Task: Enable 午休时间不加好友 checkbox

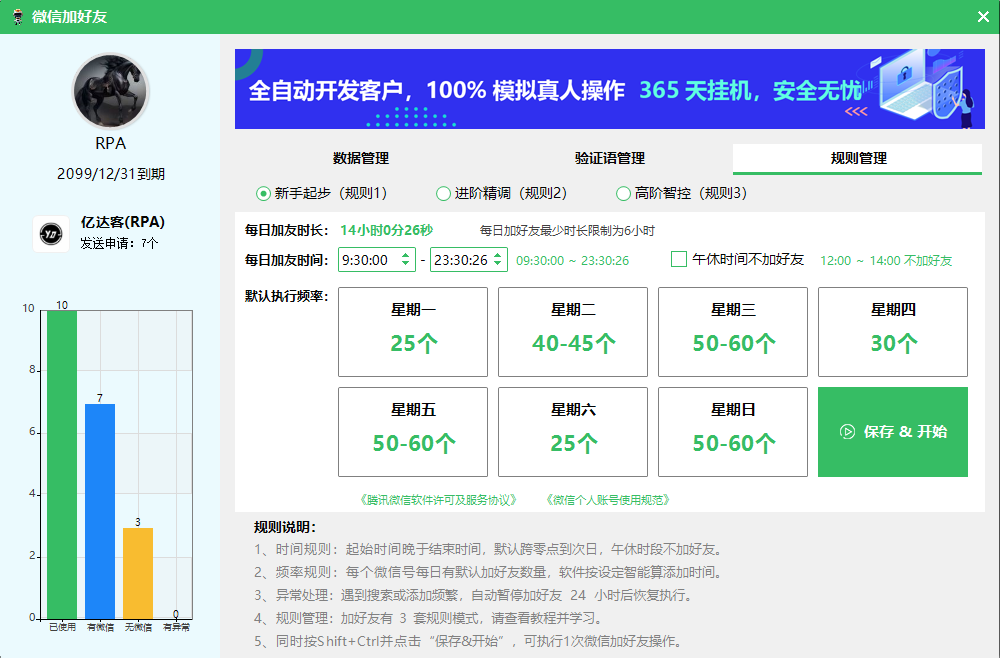Action: click(x=679, y=259)
